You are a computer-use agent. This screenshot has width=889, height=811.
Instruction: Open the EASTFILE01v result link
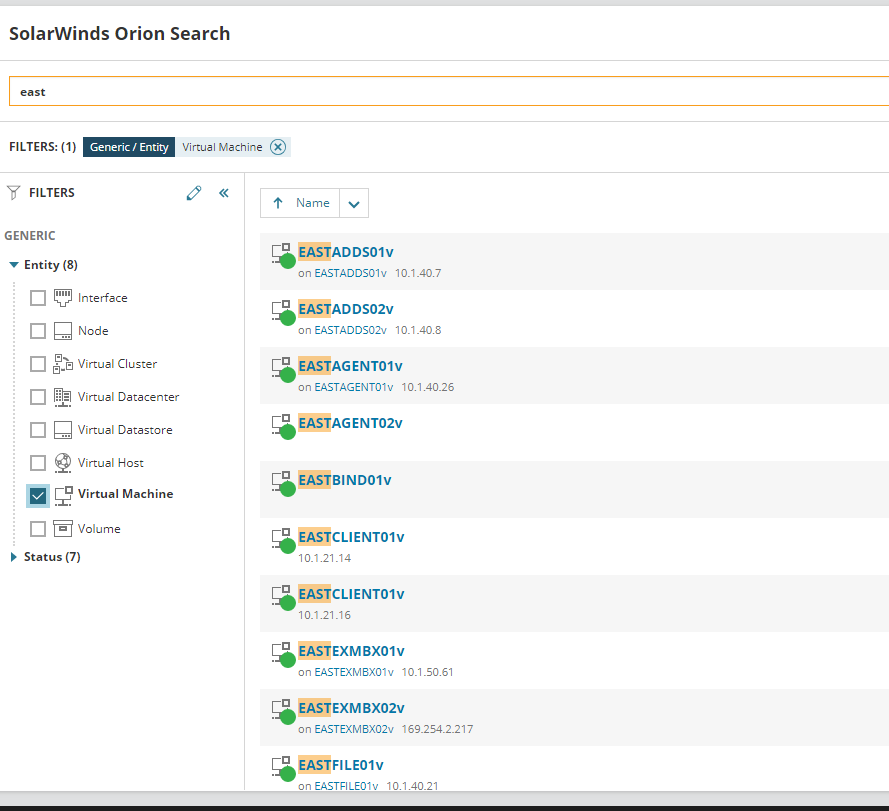(341, 765)
